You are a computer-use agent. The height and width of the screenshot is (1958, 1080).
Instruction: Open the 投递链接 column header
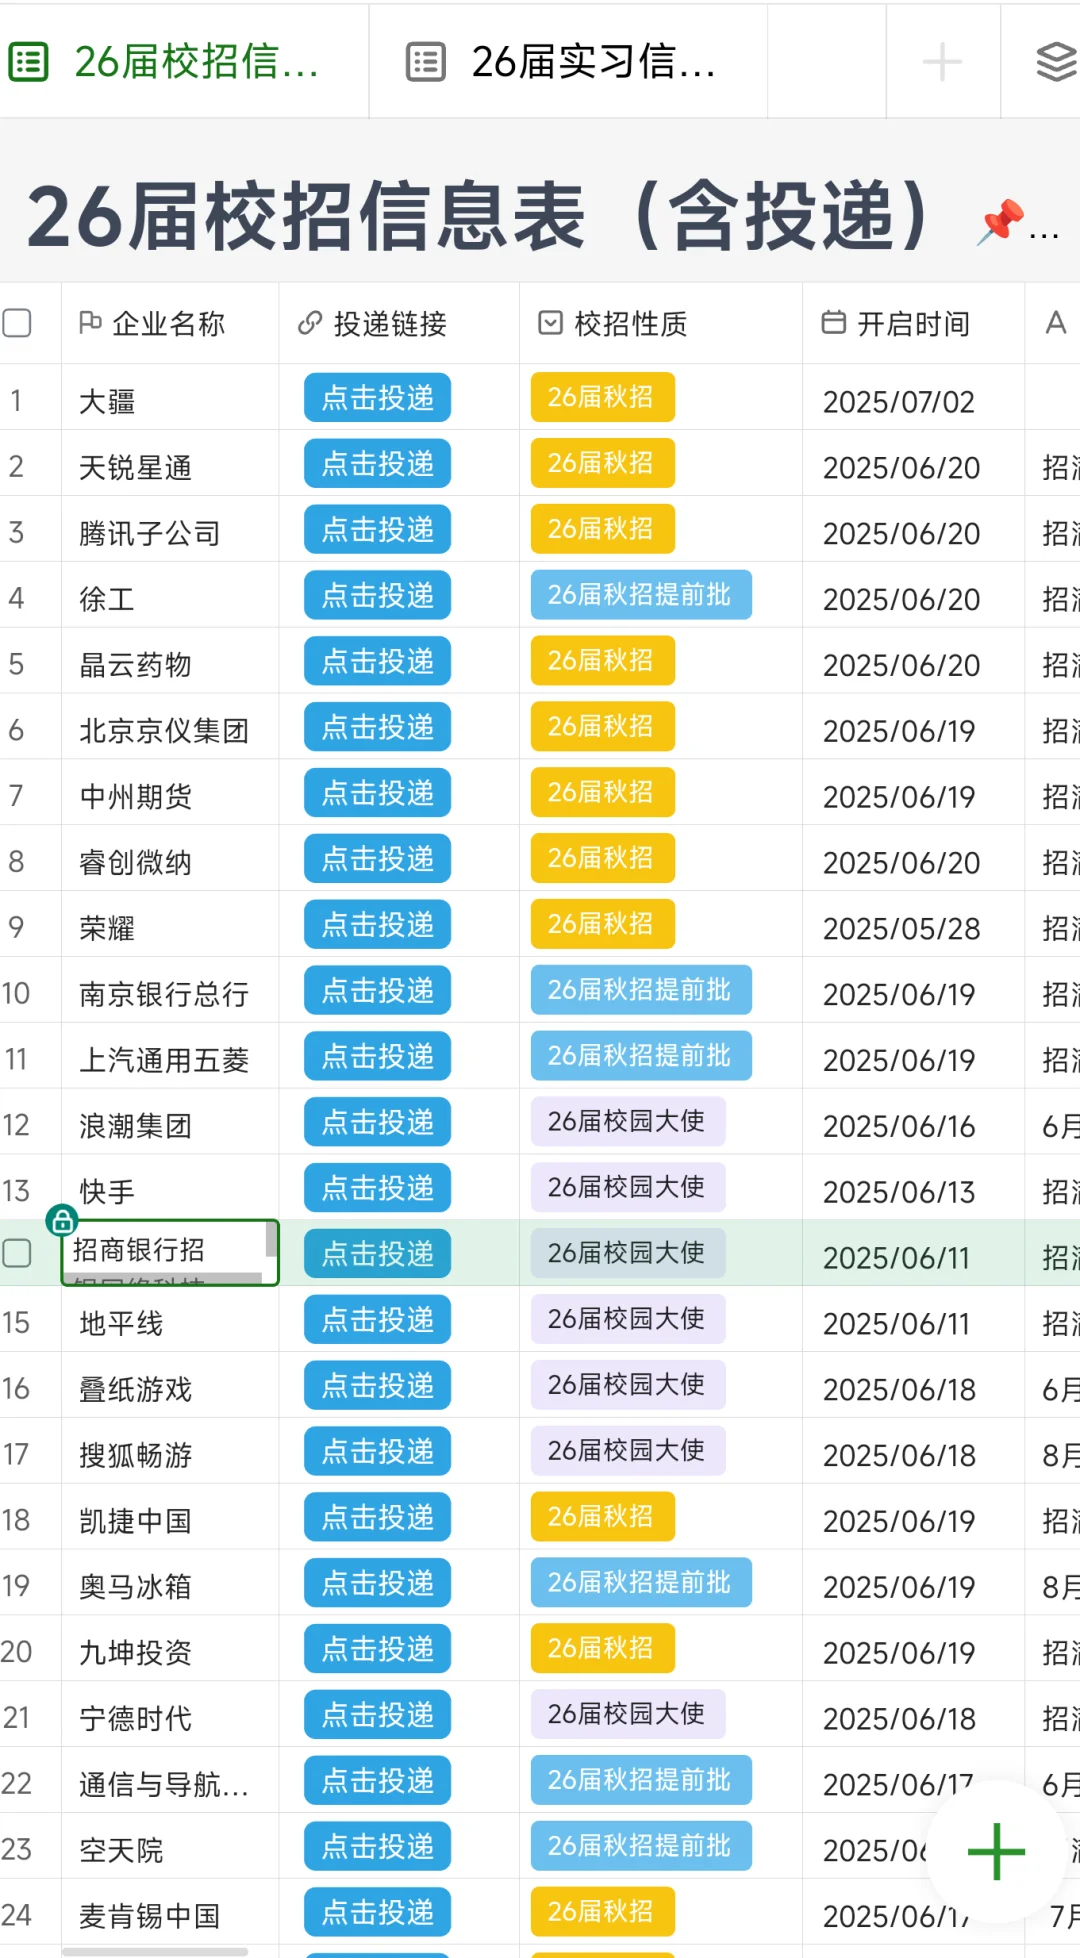[399, 323]
